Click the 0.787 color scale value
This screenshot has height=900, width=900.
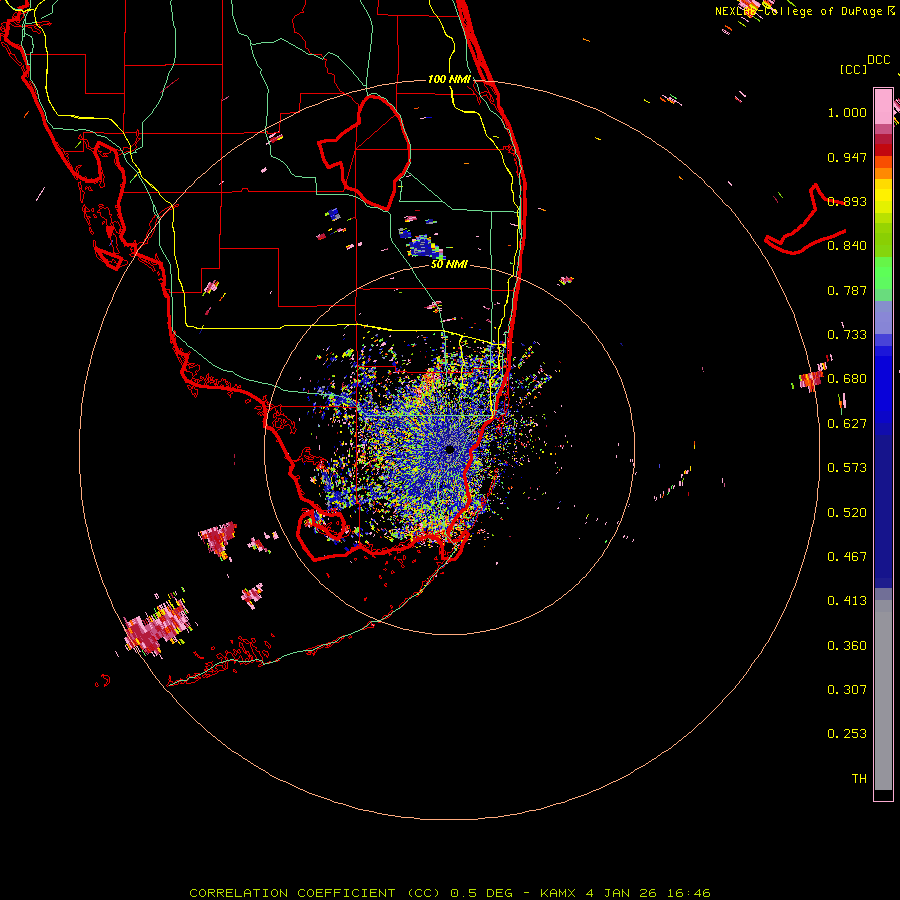847,290
